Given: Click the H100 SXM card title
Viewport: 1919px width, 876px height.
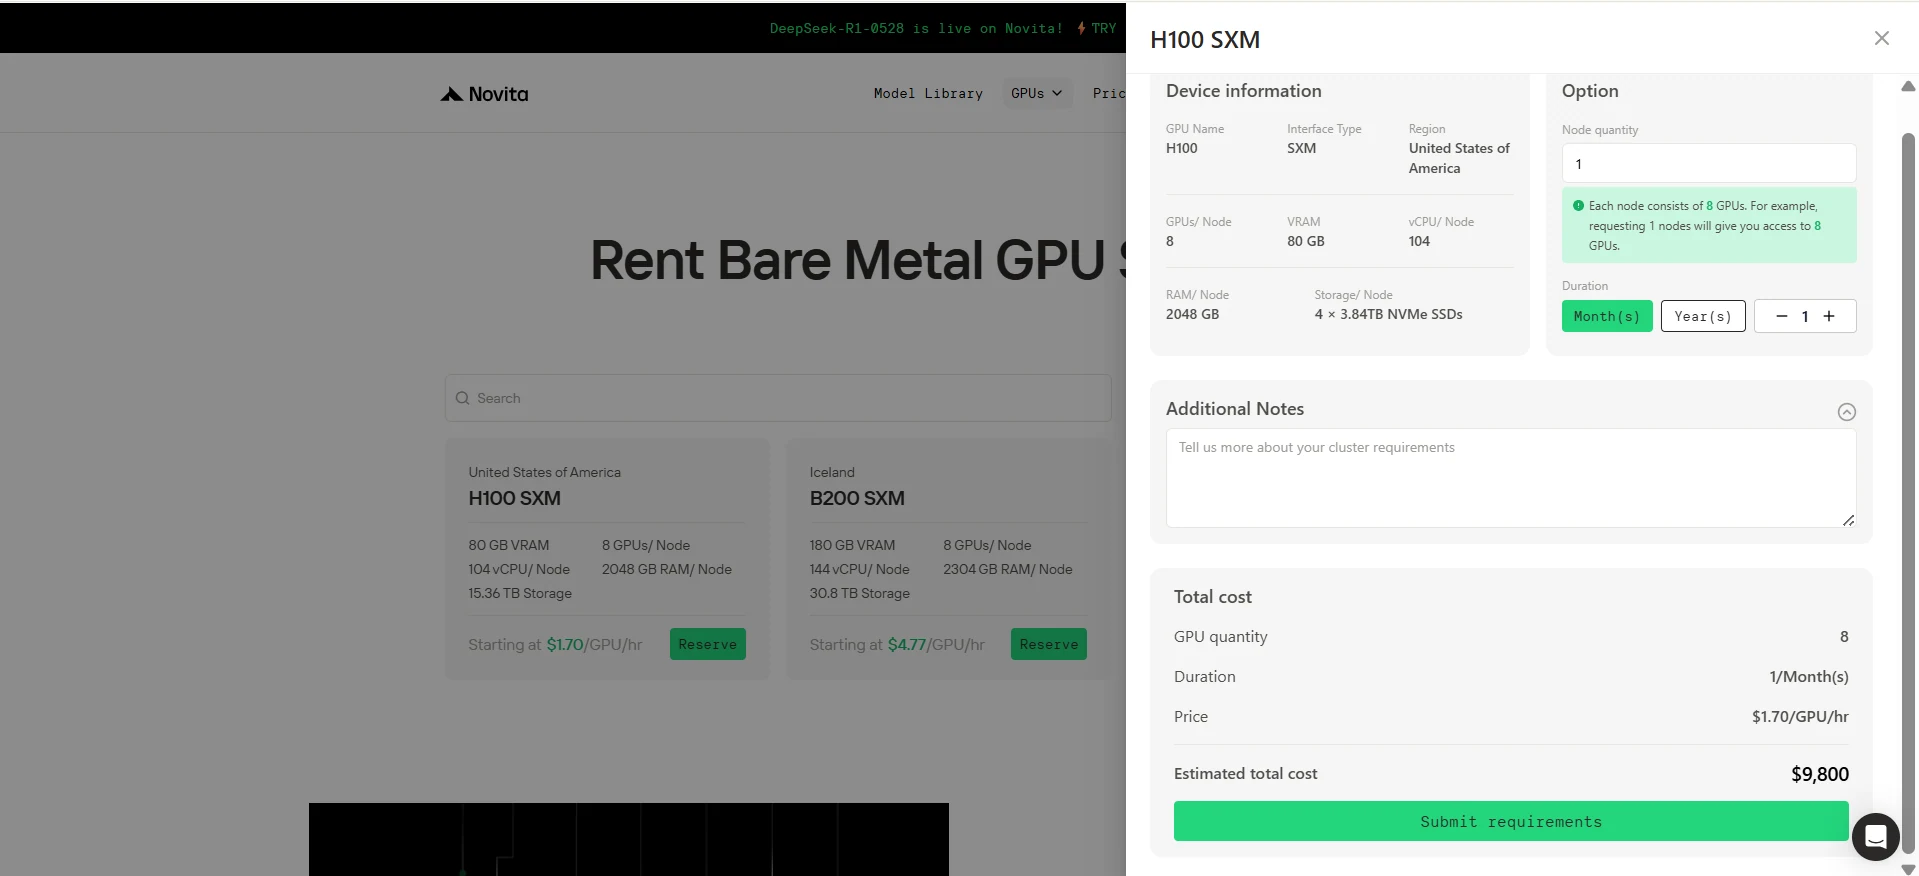Looking at the screenshot, I should (514, 498).
